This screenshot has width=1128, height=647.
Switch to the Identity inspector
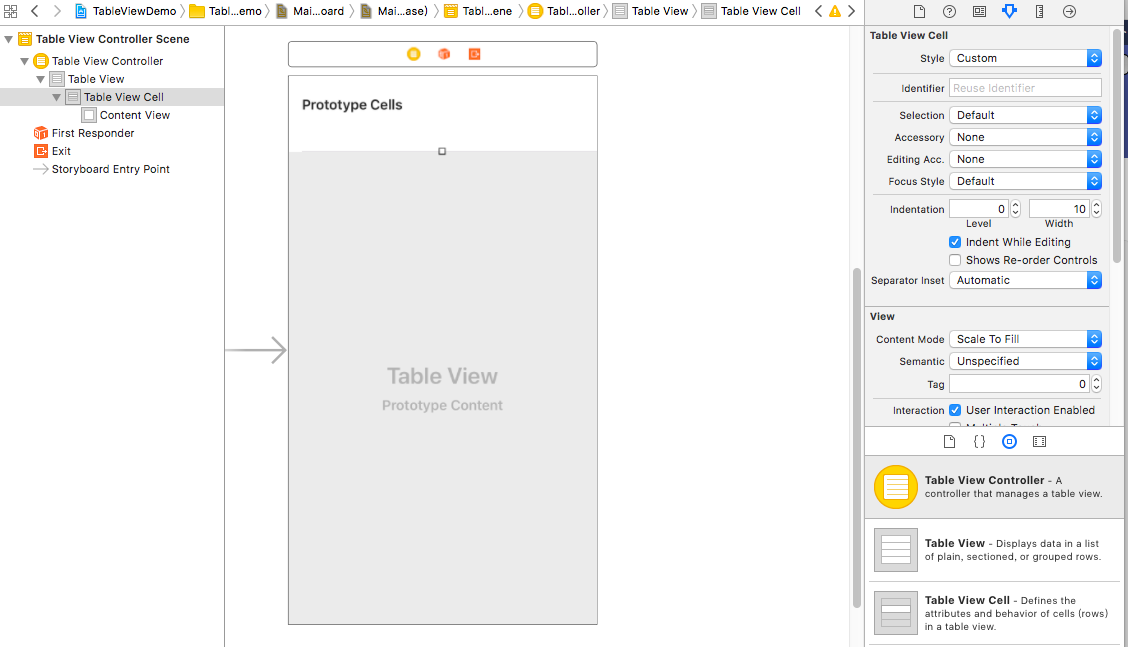(x=979, y=11)
